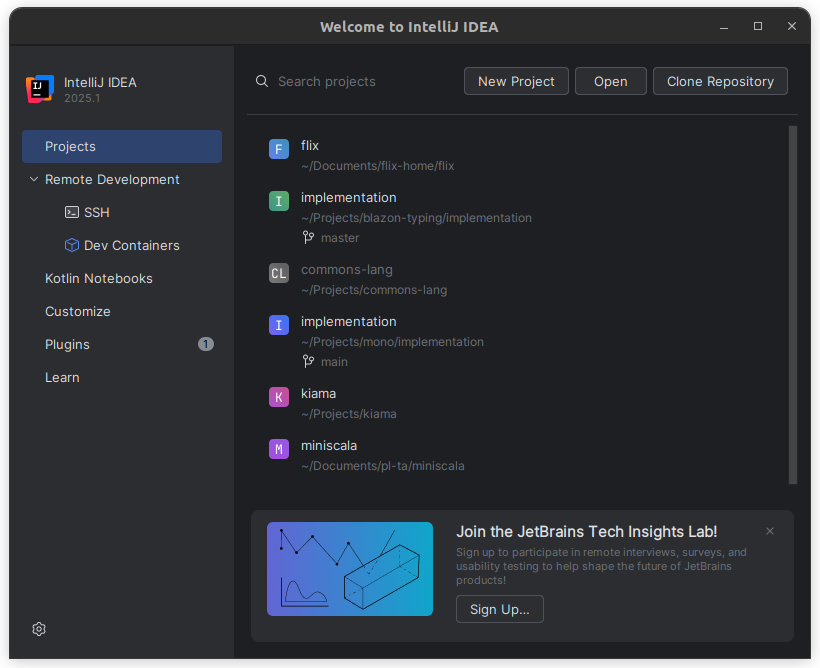
Task: Click the purple M icon for miniscala
Action: [x=279, y=450]
